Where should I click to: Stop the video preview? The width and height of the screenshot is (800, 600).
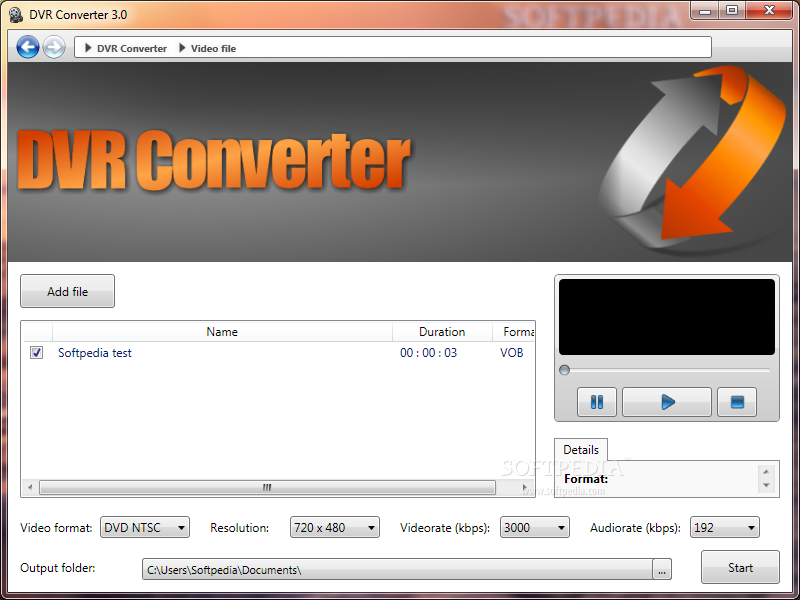pyautogui.click(x=737, y=402)
